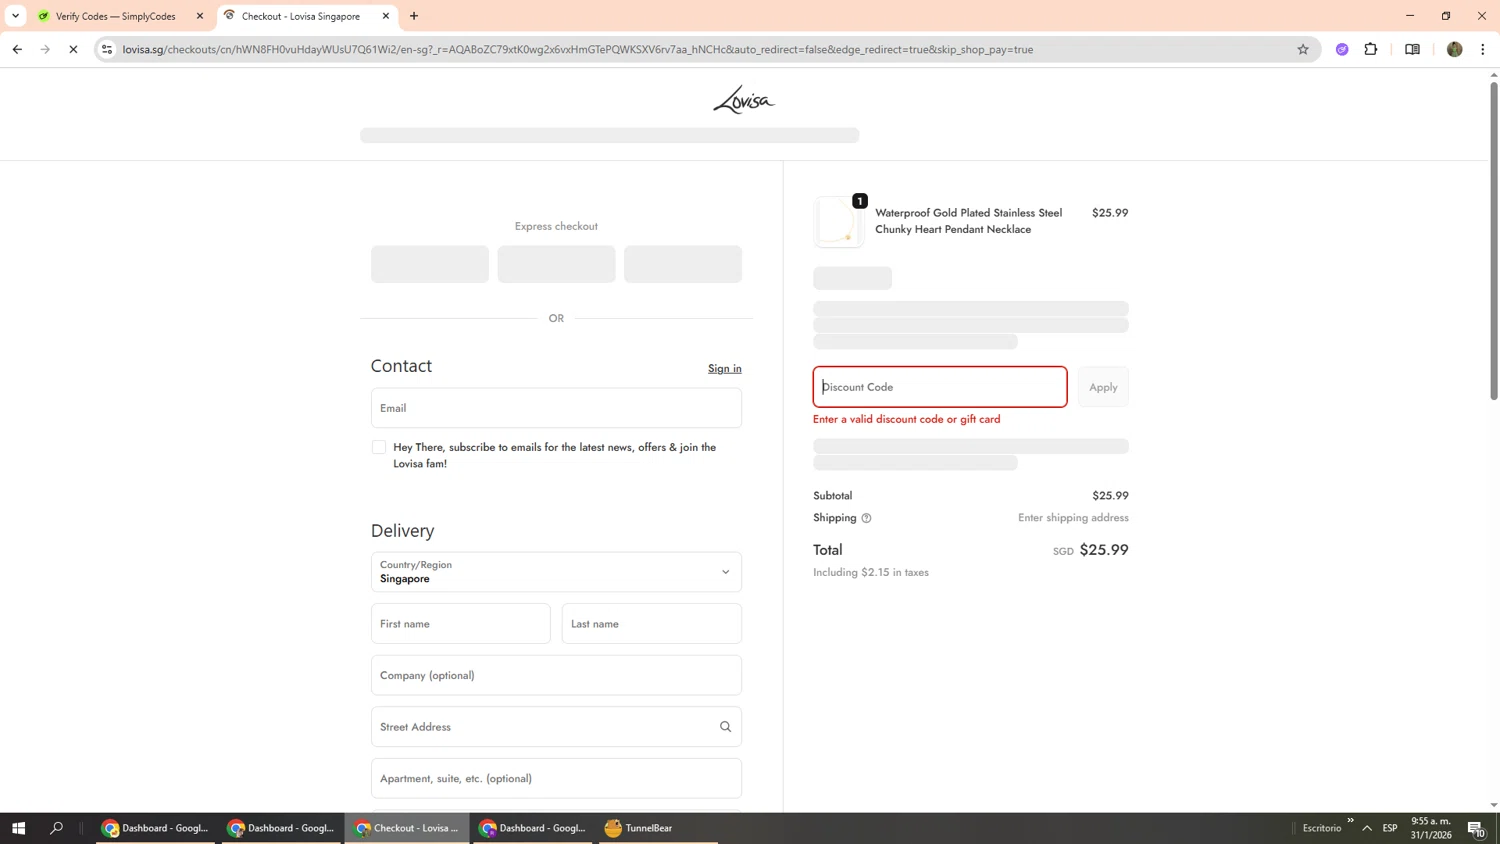Go back to previous page
The image size is (1500, 844).
click(x=17, y=49)
